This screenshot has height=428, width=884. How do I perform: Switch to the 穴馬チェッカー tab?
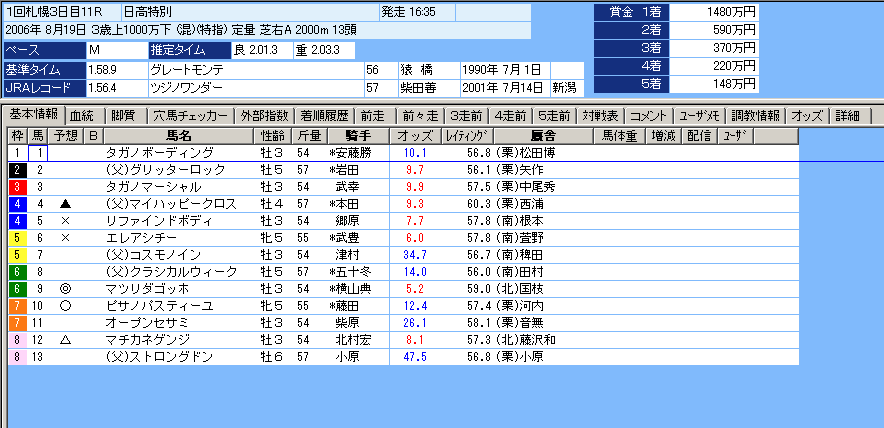(x=191, y=116)
